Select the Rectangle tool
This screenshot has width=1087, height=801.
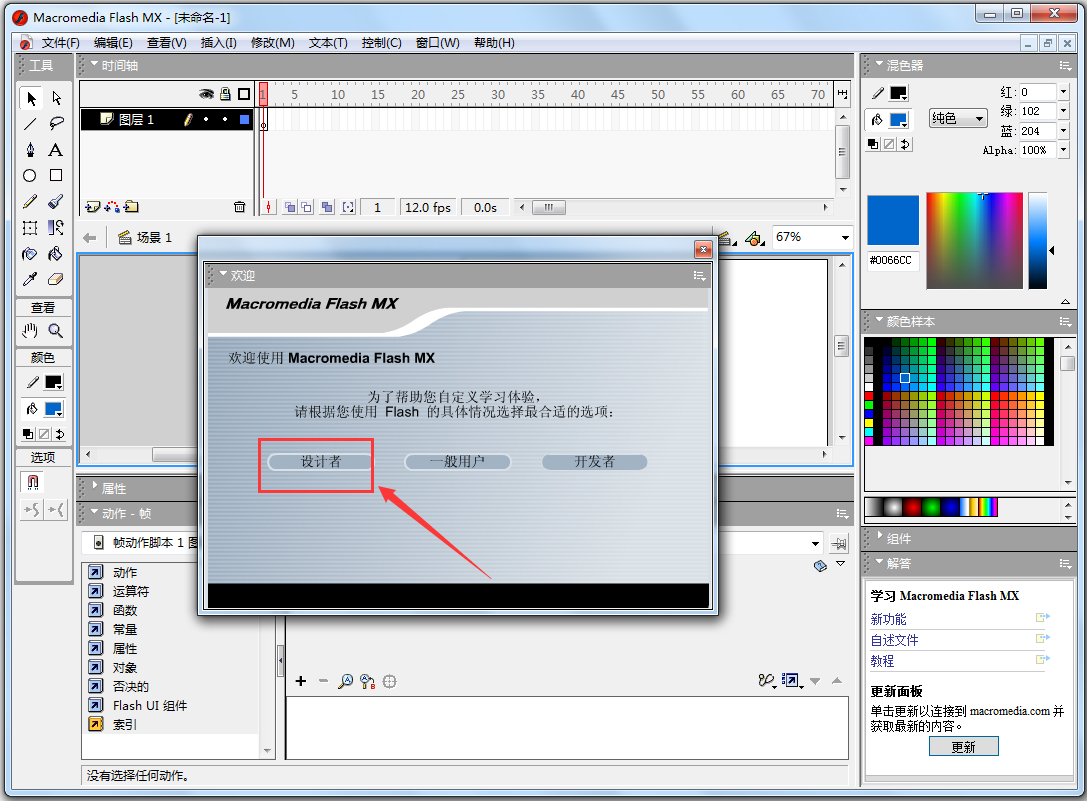click(x=56, y=175)
